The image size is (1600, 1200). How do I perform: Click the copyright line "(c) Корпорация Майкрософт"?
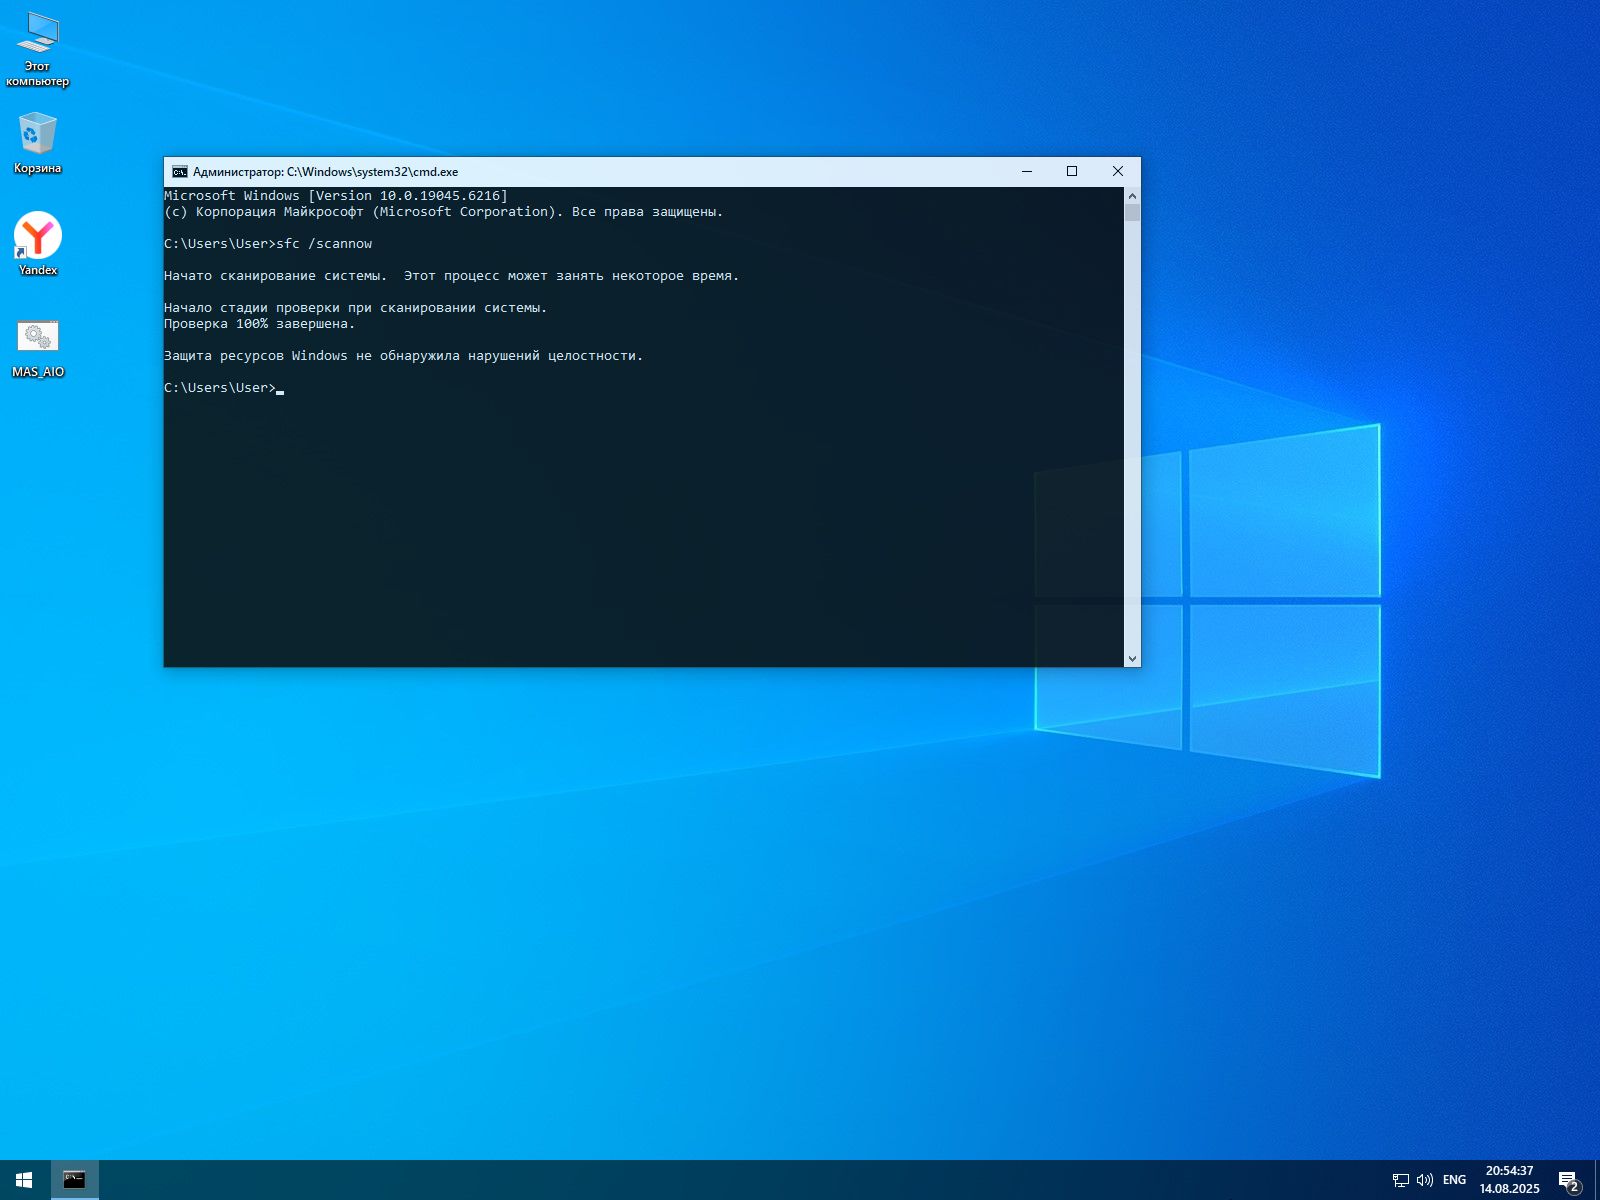coord(444,212)
